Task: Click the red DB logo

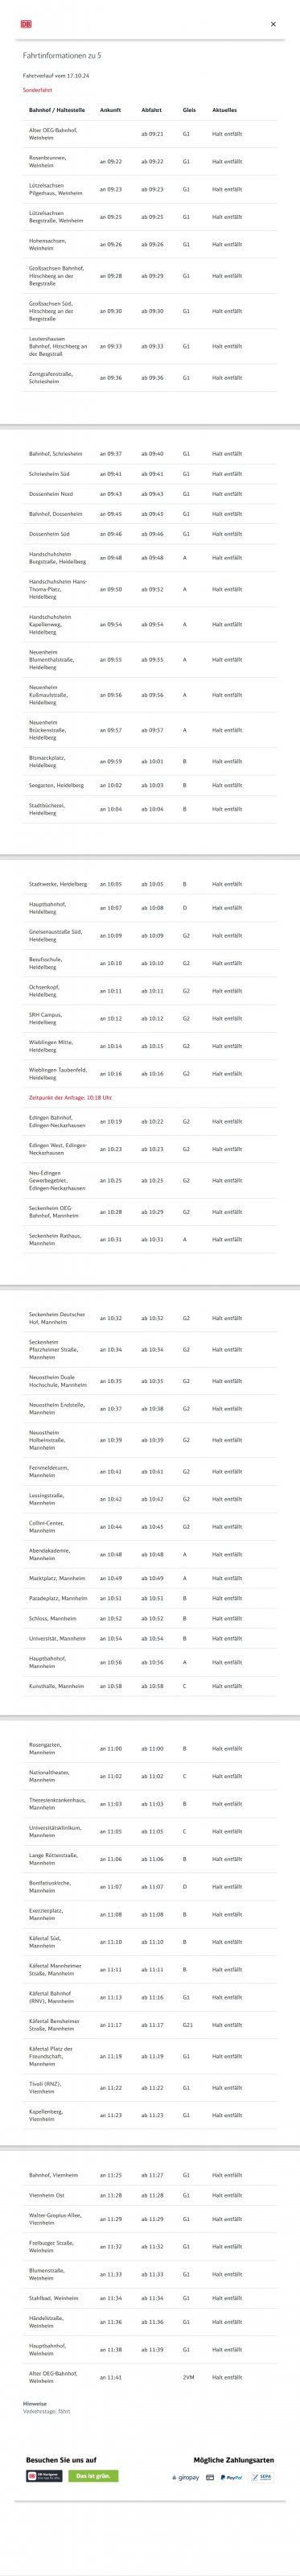Action: pyautogui.click(x=26, y=23)
